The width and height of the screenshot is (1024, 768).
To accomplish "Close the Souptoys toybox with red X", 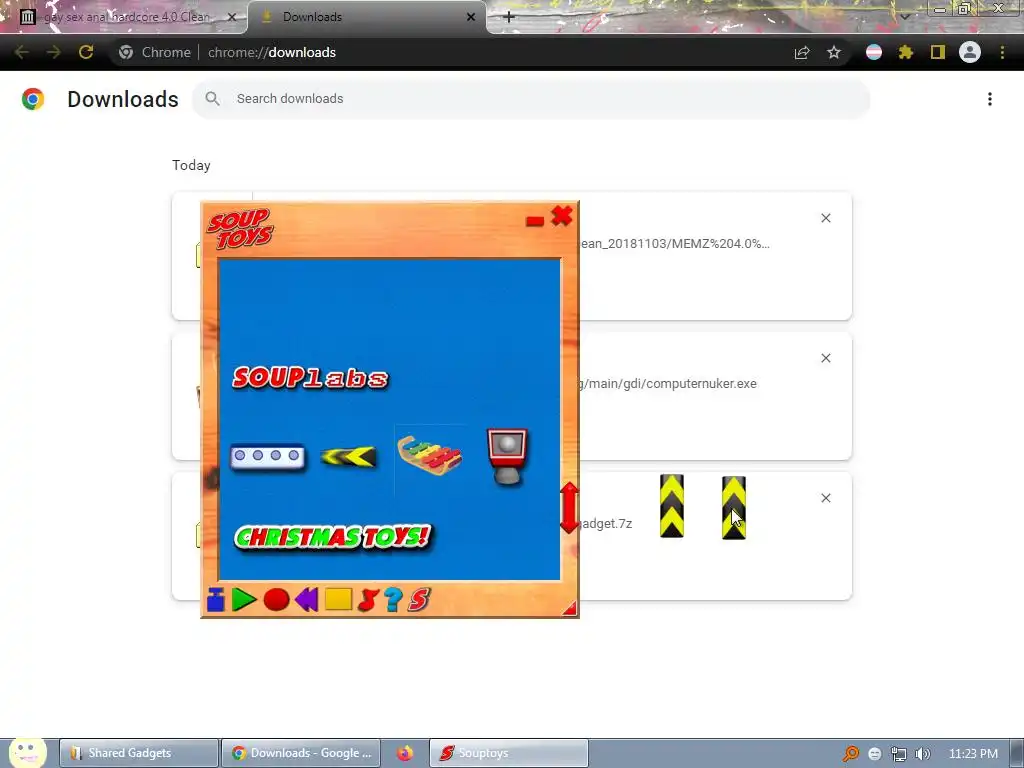I will coord(562,216).
